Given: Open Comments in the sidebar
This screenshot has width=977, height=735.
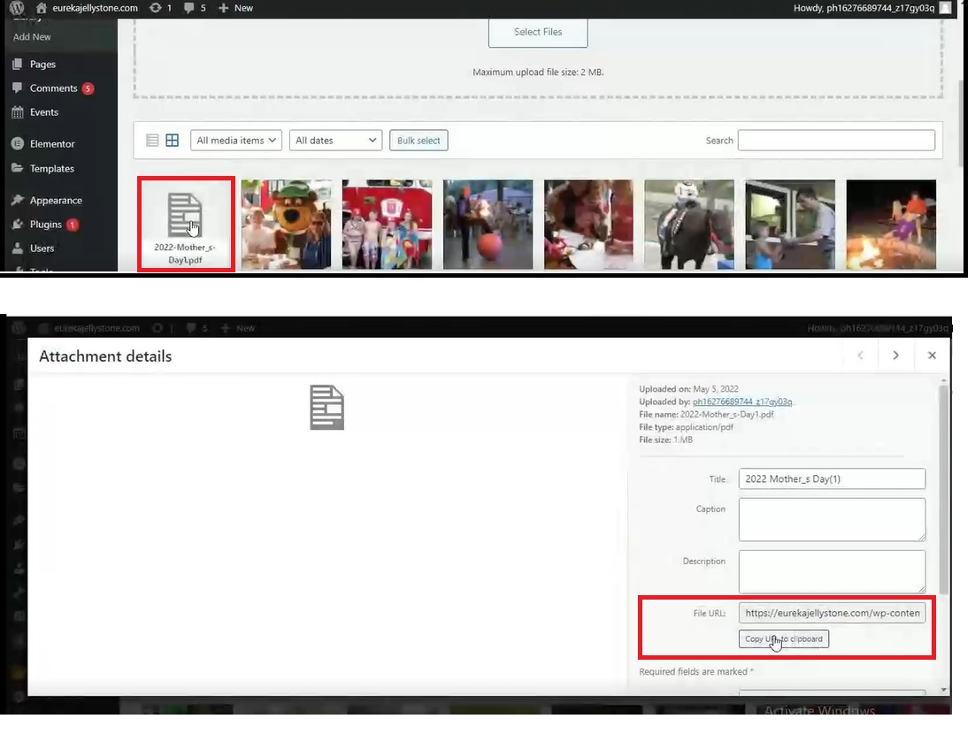Looking at the screenshot, I should pyautogui.click(x=54, y=88).
